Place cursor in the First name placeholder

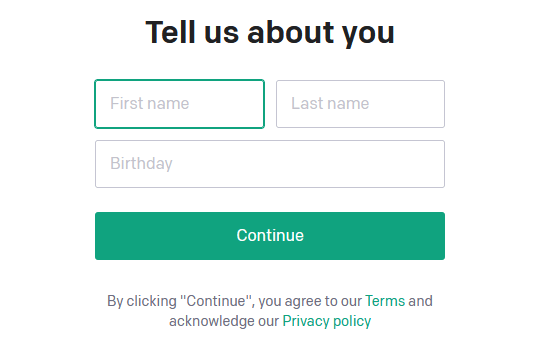pyautogui.click(x=150, y=104)
